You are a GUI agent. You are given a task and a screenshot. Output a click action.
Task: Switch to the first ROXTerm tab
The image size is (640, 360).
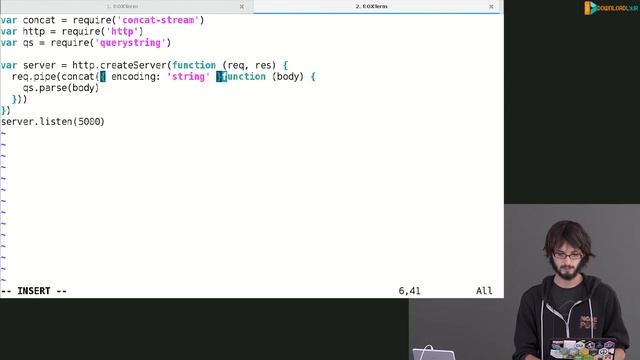click(122, 7)
